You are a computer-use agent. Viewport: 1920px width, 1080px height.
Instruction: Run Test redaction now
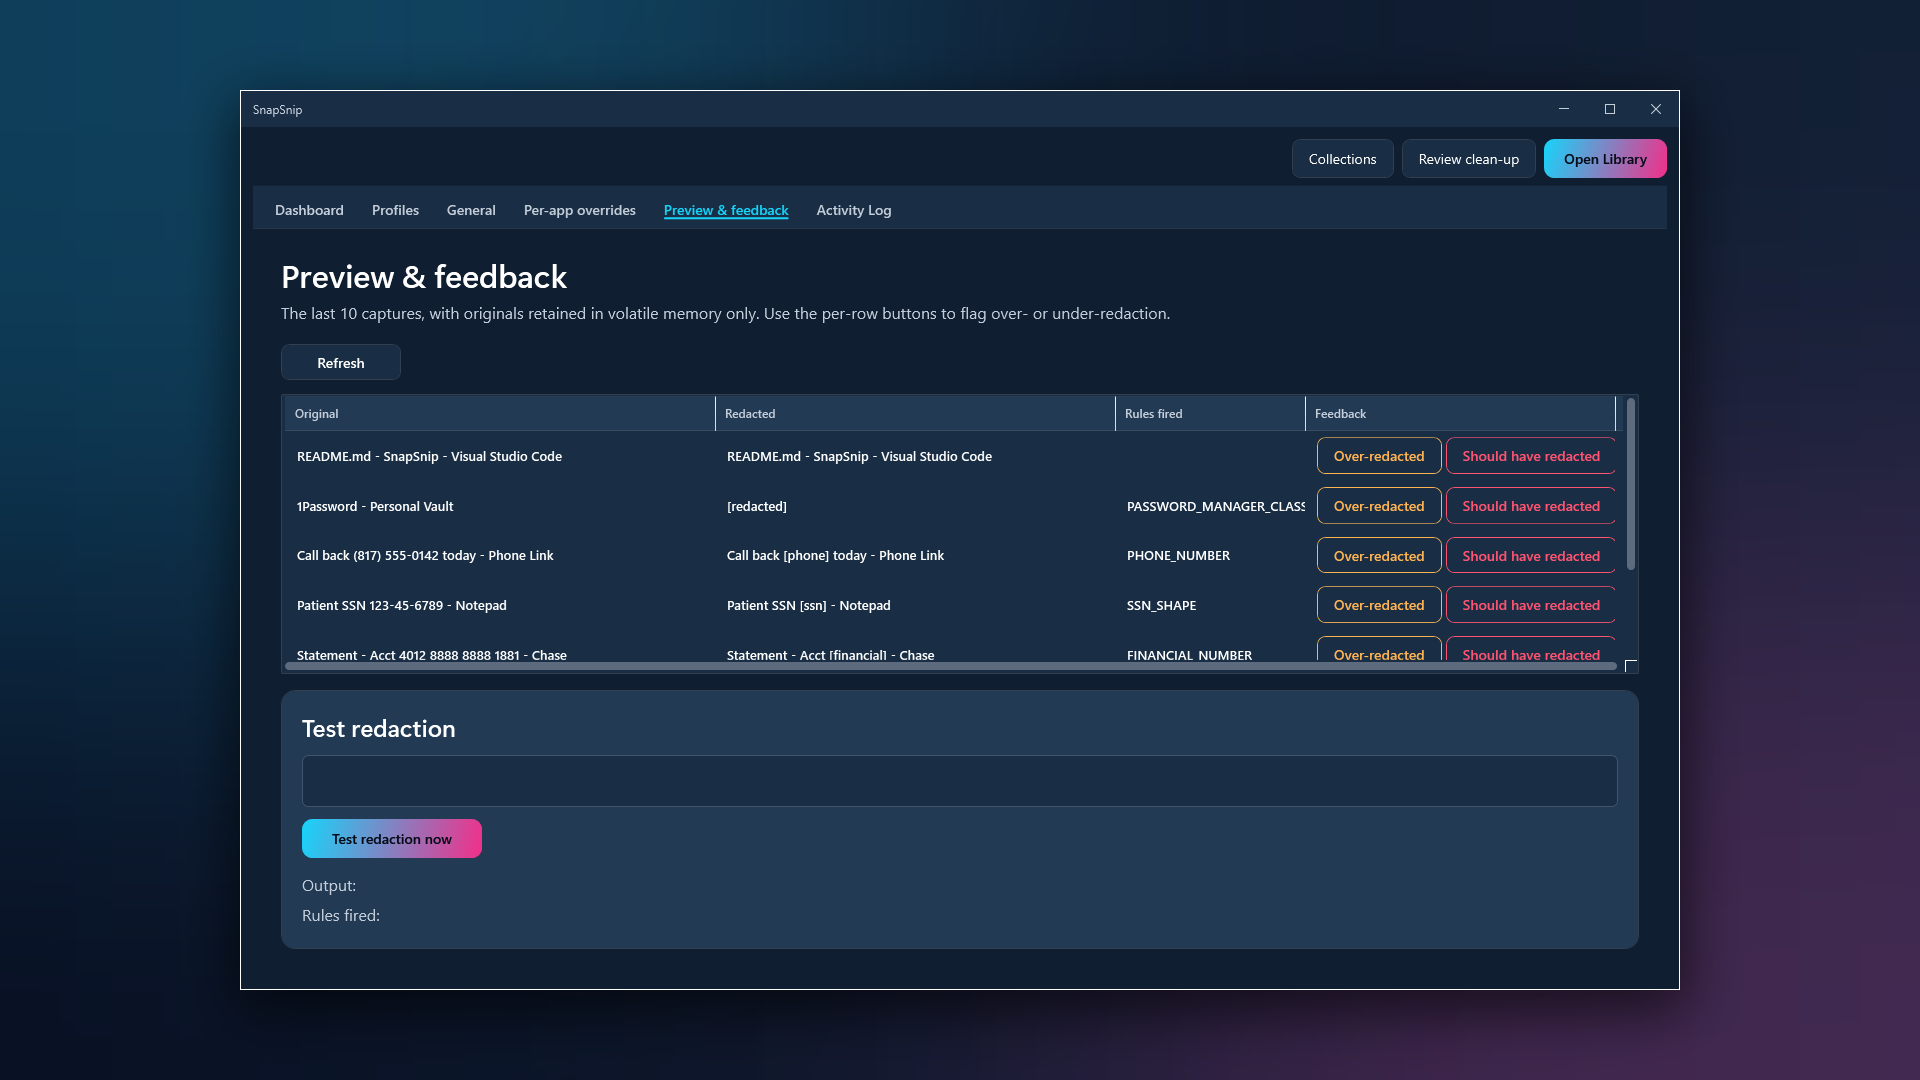392,839
